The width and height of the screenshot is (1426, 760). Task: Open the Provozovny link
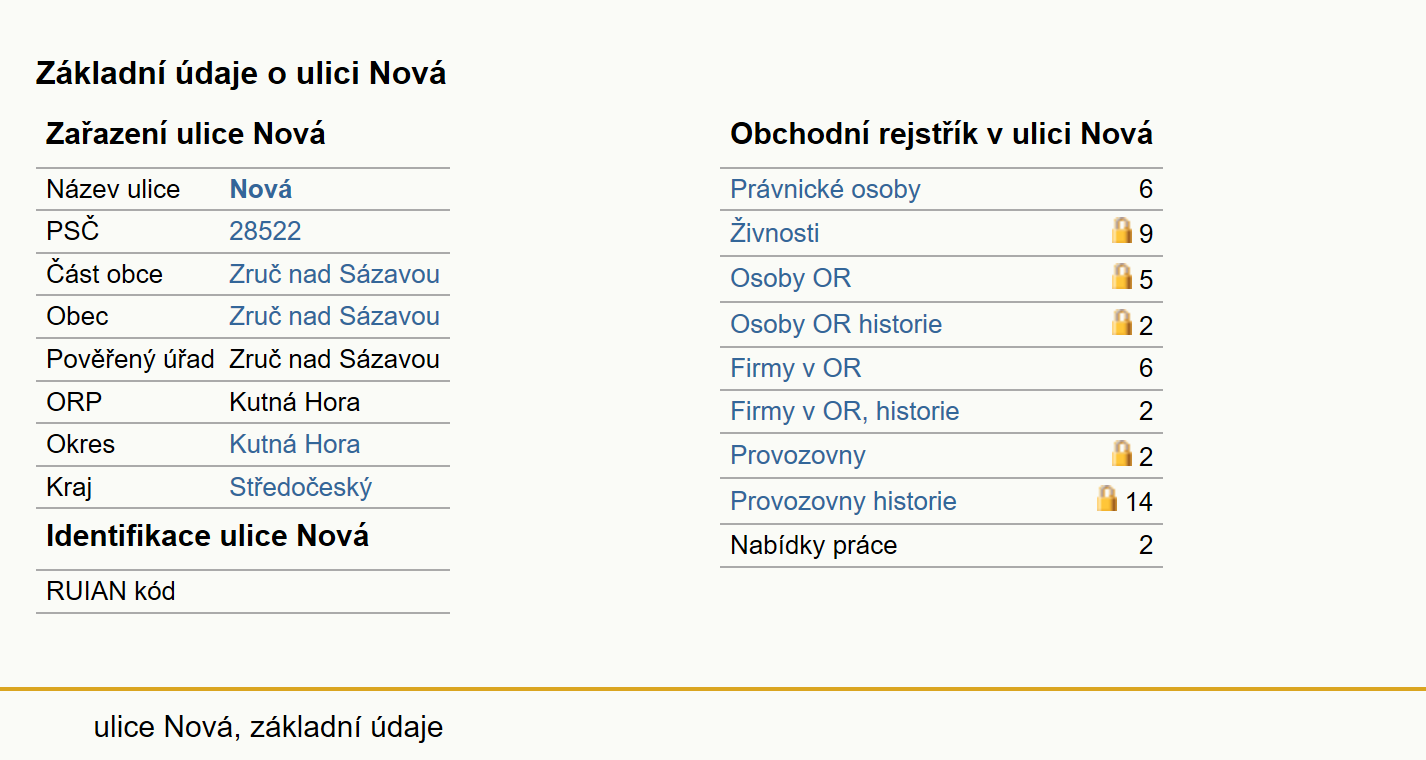click(x=798, y=455)
